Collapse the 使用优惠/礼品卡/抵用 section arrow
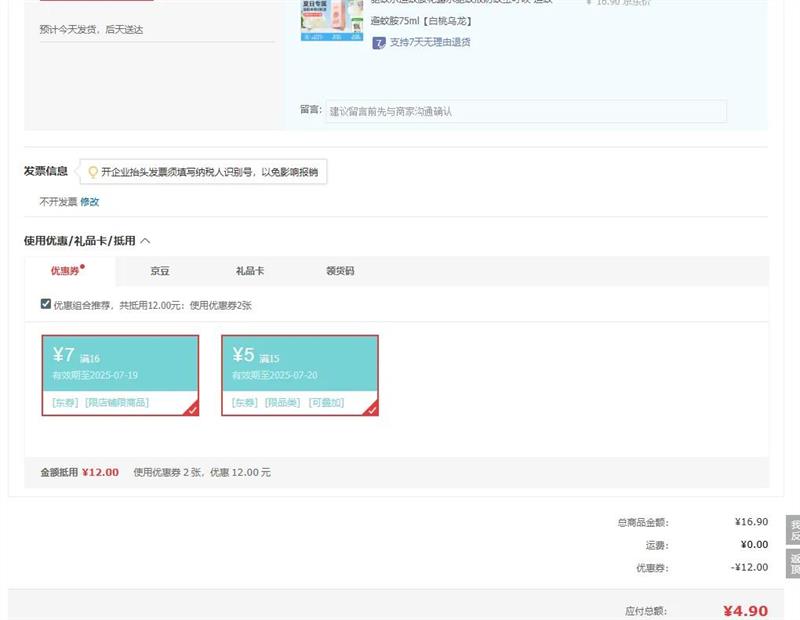 (x=146, y=241)
